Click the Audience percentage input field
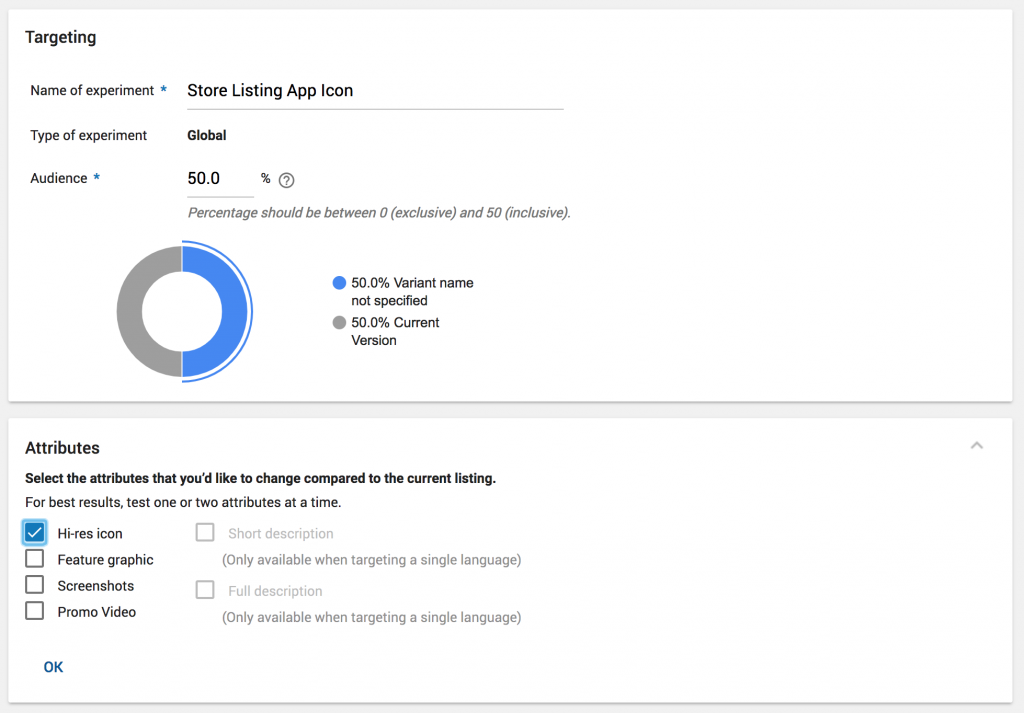Screen dimensions: 1024x713 coord(220,179)
